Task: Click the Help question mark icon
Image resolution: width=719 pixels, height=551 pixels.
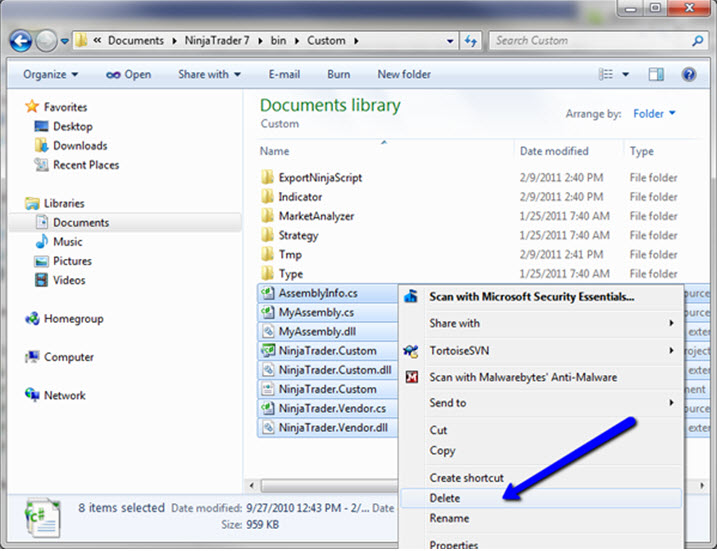Action: 689,74
